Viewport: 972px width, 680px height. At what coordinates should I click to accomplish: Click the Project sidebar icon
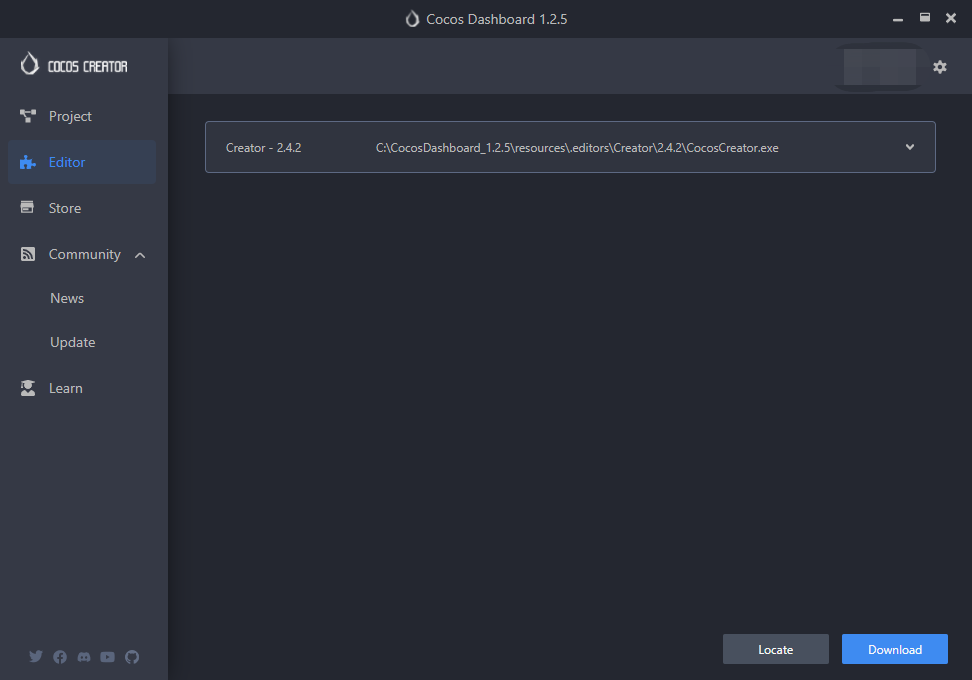click(28, 116)
